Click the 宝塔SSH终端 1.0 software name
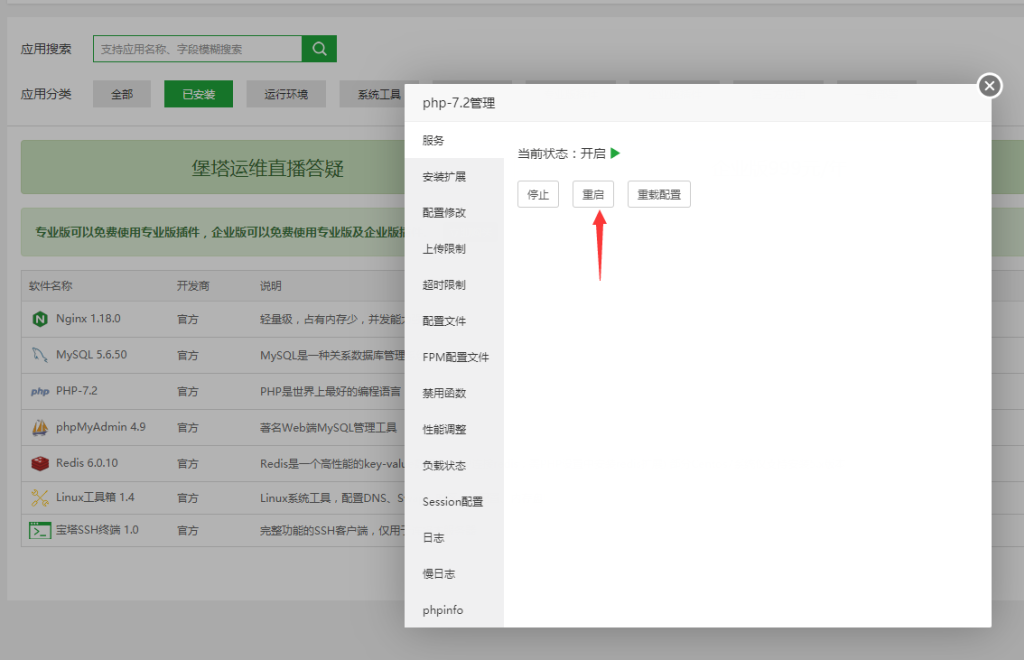Screen dimensions: 1024x660 coord(97,530)
